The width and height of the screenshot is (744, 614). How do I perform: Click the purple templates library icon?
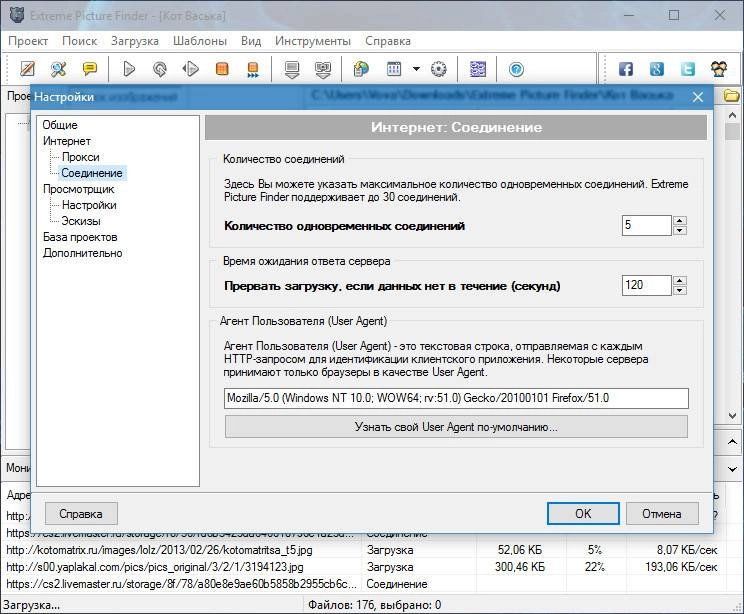coord(477,69)
